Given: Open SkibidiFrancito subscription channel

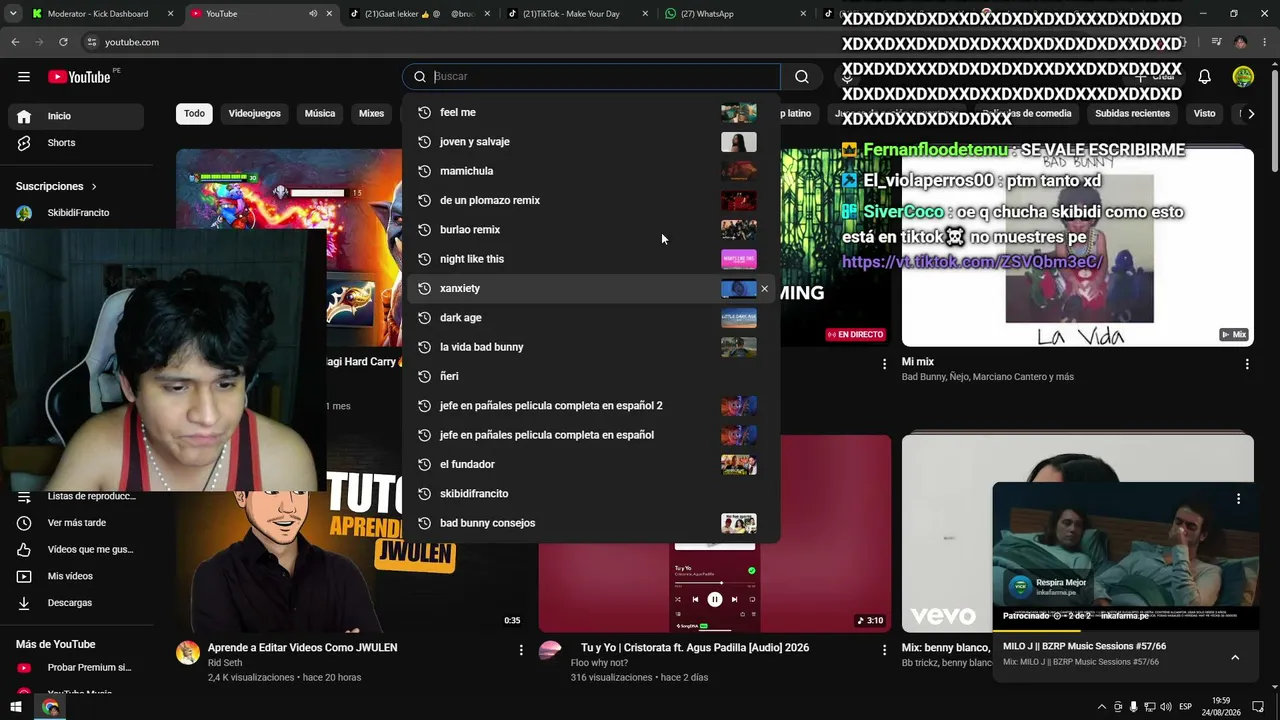Looking at the screenshot, I should [x=76, y=213].
